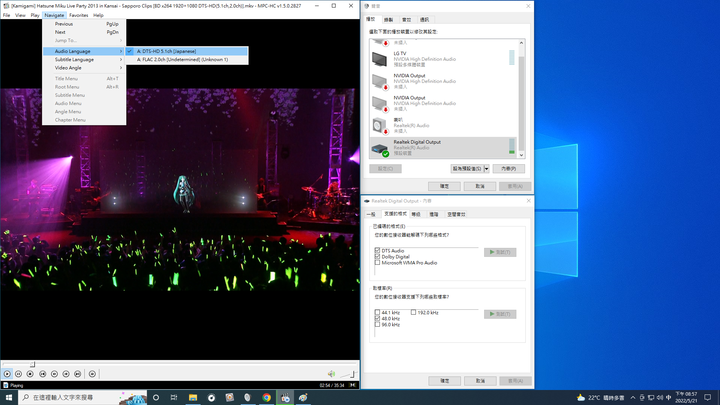
Task: Close the Navigate menu from the menu bar
Action: tap(54, 15)
